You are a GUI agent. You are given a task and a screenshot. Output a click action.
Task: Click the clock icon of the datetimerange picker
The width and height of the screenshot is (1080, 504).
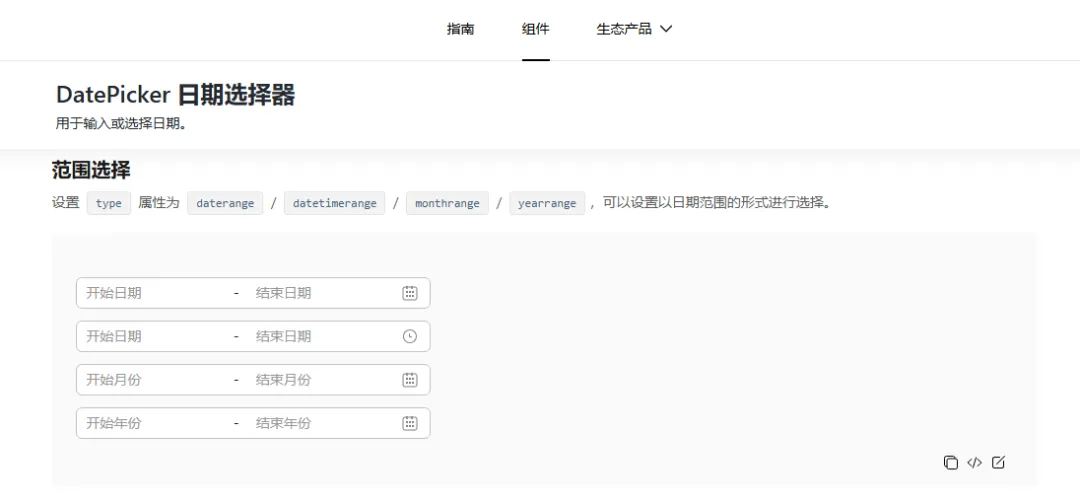click(x=410, y=337)
